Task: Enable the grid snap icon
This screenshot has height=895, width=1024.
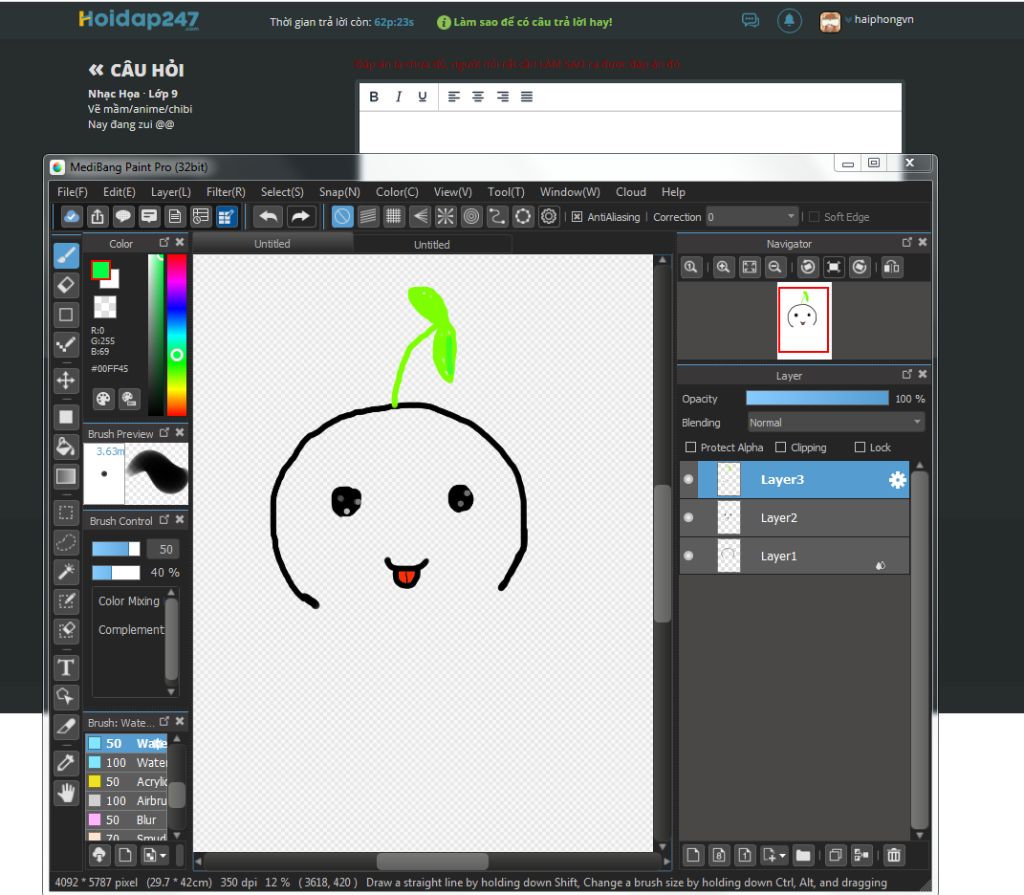Action: click(x=393, y=216)
